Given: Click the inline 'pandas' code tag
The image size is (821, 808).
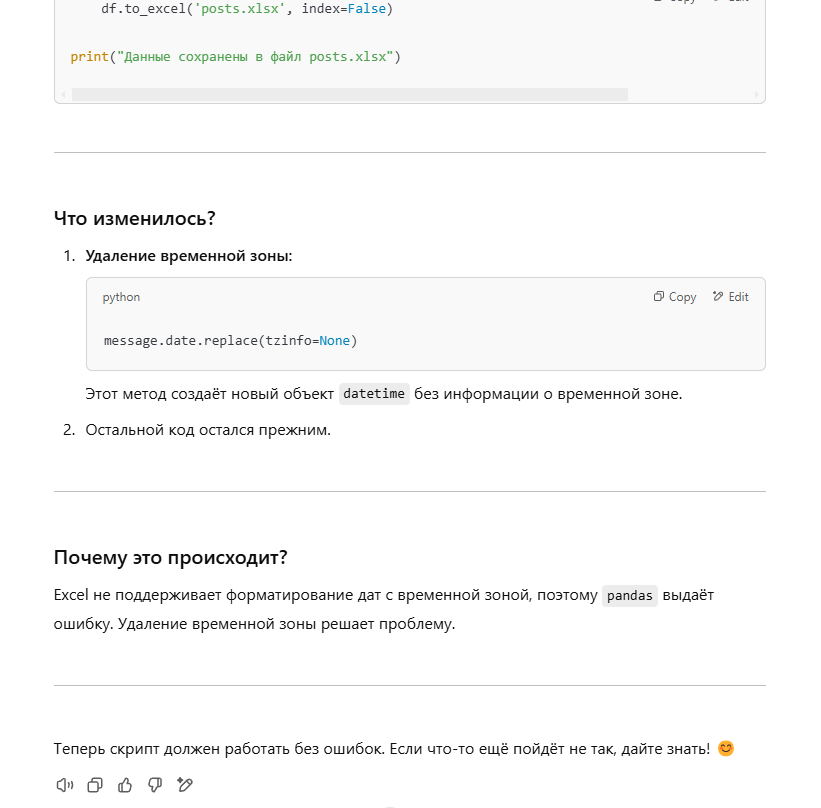Looking at the screenshot, I should click(630, 596).
